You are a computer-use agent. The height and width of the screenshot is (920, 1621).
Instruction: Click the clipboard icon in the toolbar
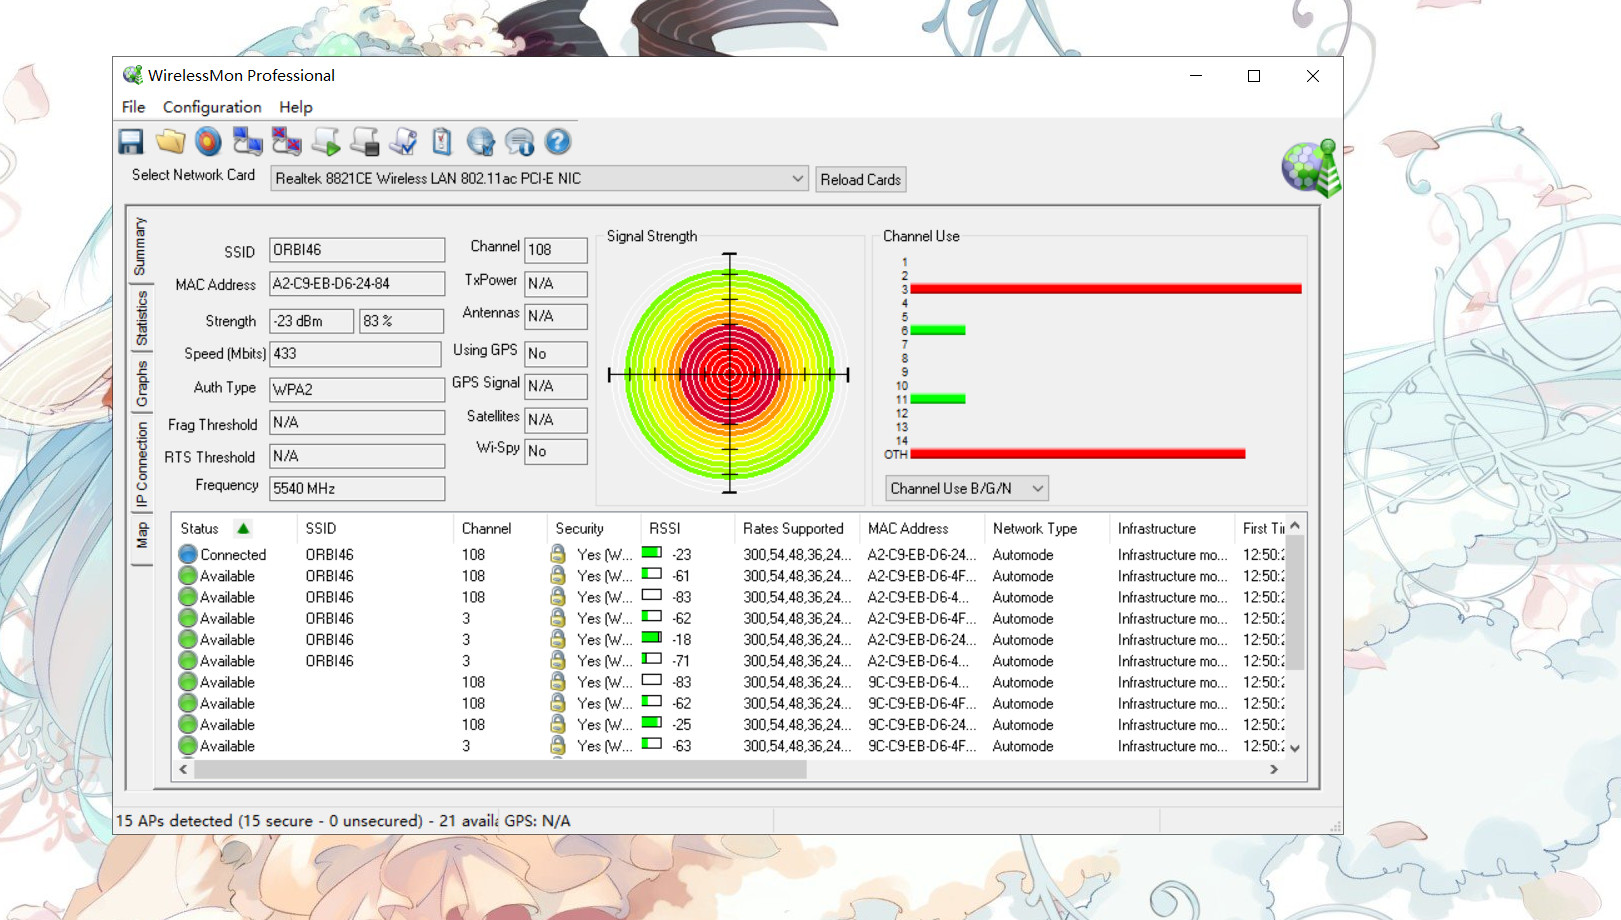pyautogui.click(x=442, y=142)
